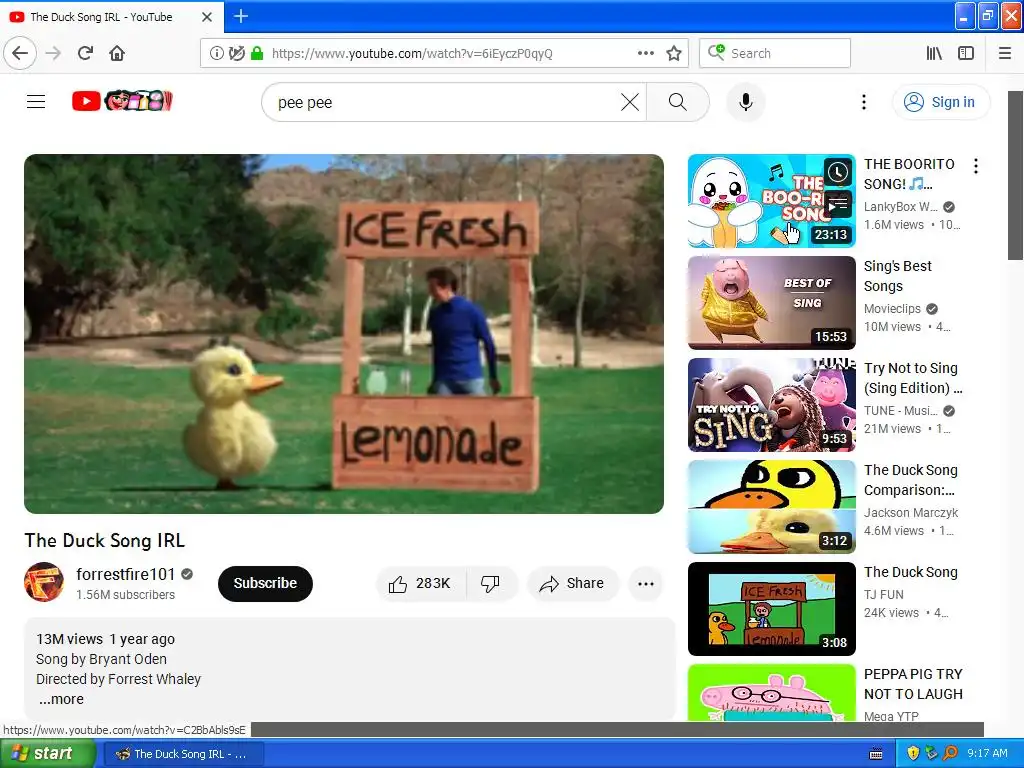Image resolution: width=1024 pixels, height=768 pixels.
Task: Click the magnifier tray icon beside the clock
Action: point(950,754)
